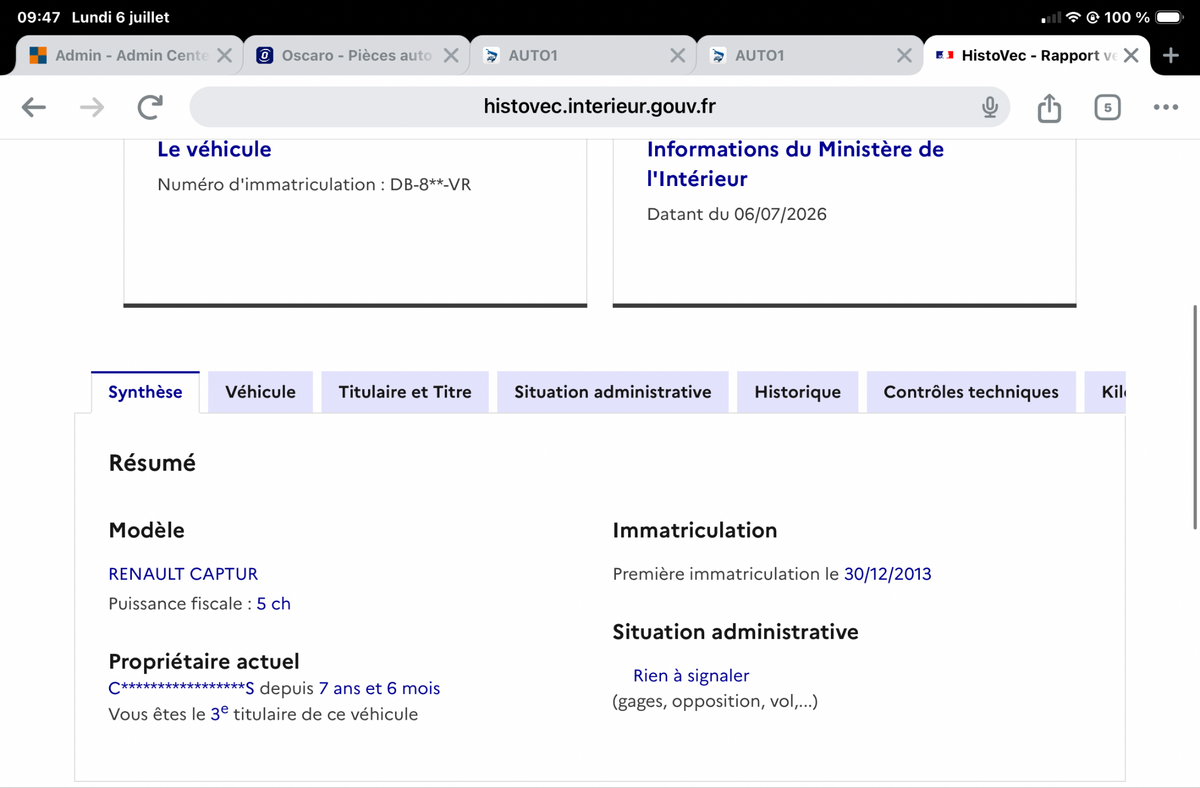
Task: Select the Historique tab
Action: coord(797,392)
